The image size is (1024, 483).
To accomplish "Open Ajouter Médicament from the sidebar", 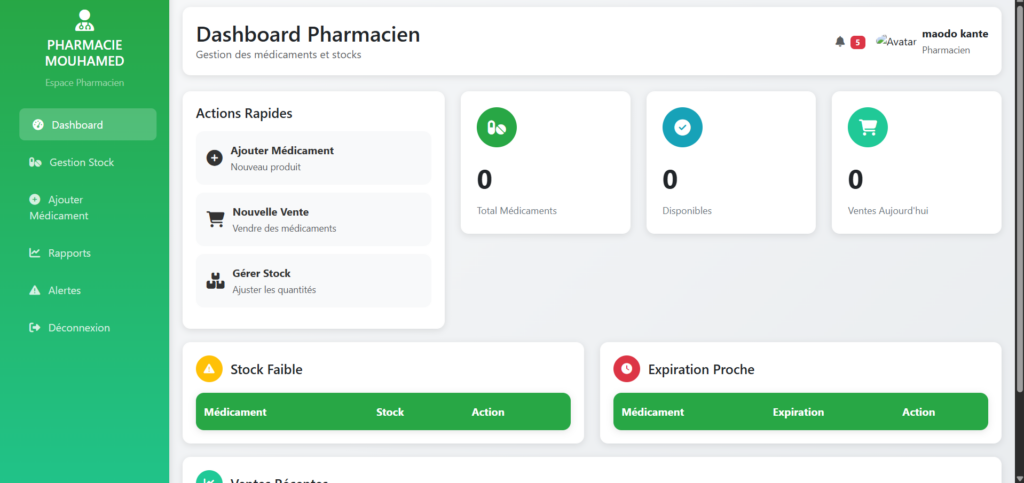I will pos(66,207).
